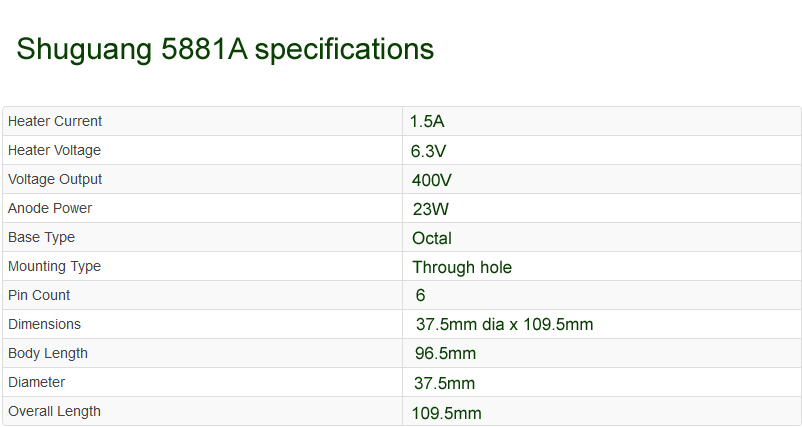Click the 109.5mm overall length value
The width and height of the screenshot is (802, 427).
[x=447, y=413]
